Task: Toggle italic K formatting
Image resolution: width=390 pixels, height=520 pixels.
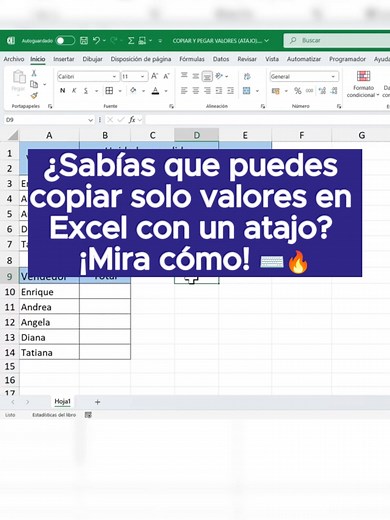Action: point(74,91)
